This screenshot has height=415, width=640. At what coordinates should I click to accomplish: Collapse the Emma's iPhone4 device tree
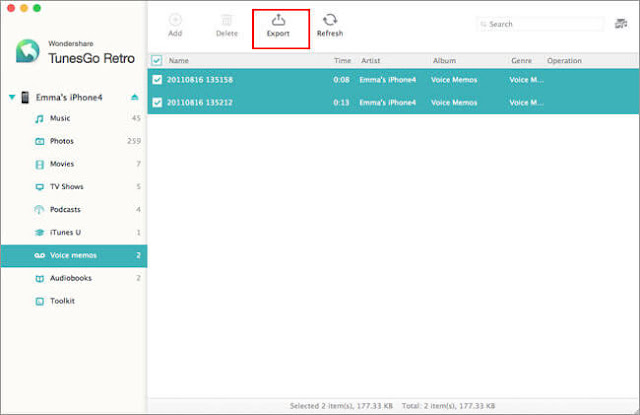[x=12, y=97]
